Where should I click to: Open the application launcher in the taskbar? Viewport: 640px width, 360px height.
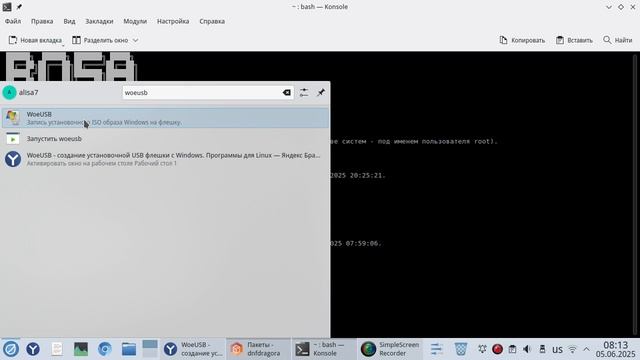11,349
